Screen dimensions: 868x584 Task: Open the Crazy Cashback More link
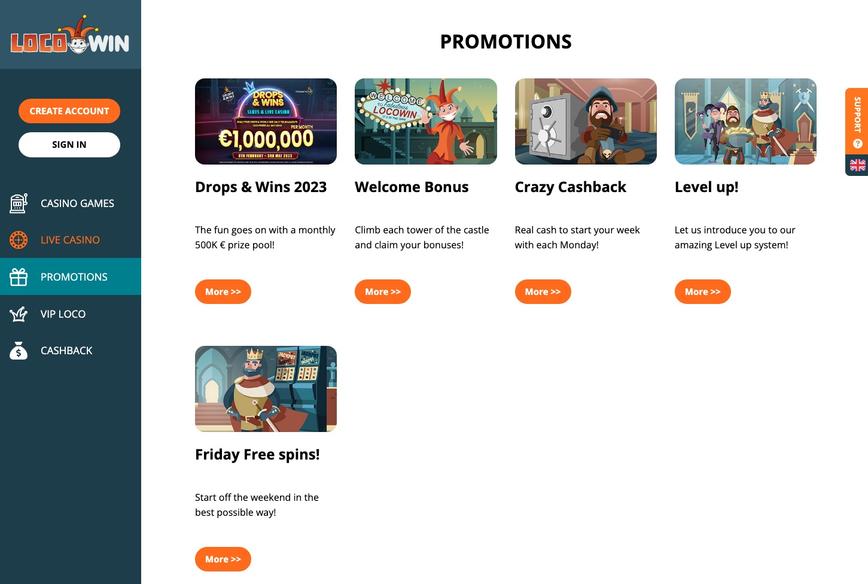coord(543,291)
